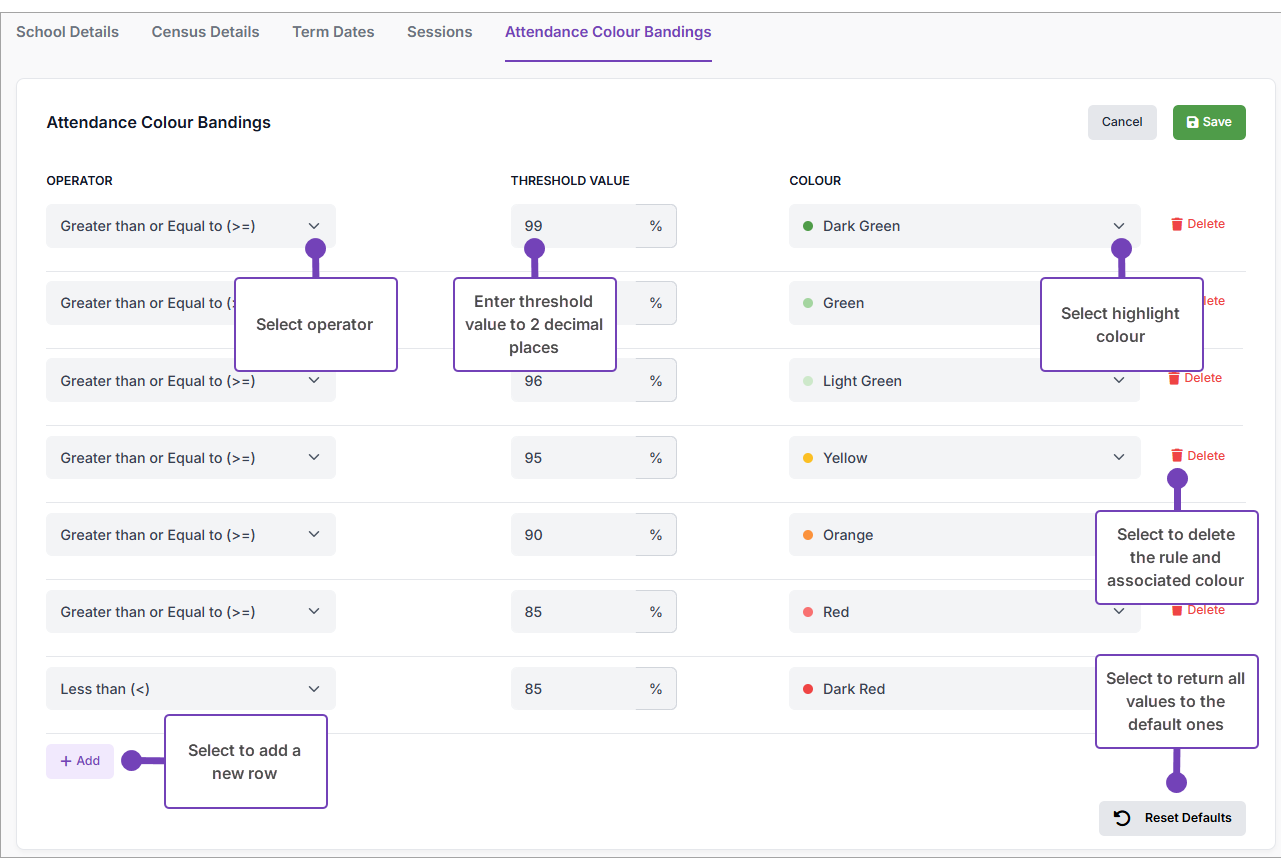Delete the Yellow banding row
Screen dimensions: 1281x858
1197,456
